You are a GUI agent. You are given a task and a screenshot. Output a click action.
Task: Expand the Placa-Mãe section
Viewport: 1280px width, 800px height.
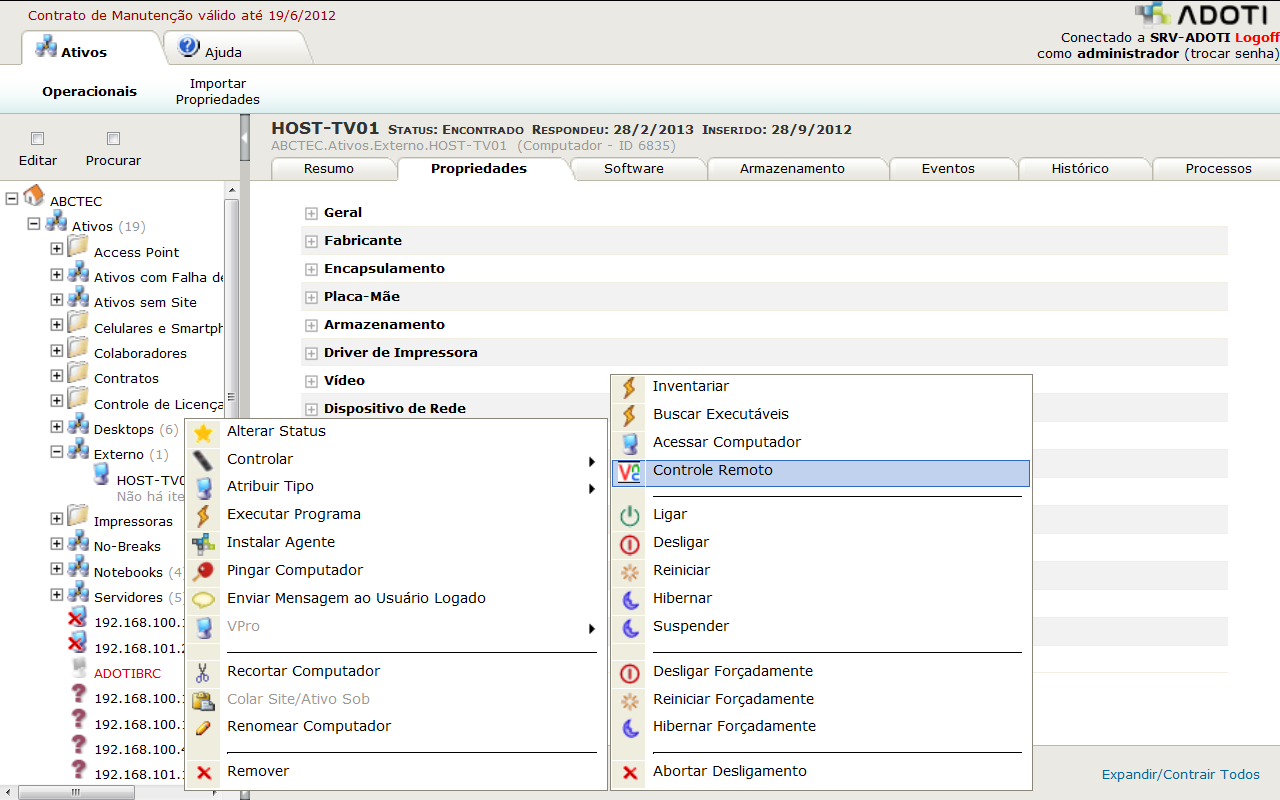tap(312, 297)
